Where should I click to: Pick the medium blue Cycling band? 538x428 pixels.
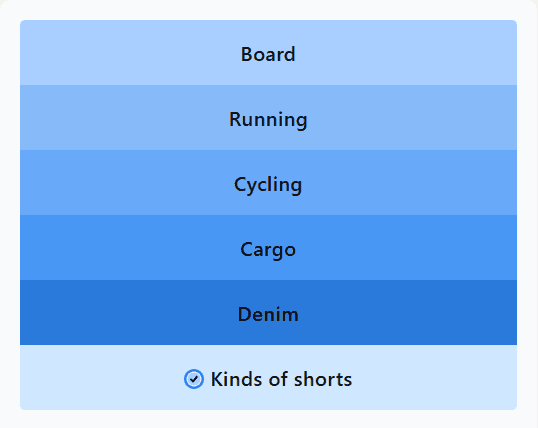pos(268,182)
